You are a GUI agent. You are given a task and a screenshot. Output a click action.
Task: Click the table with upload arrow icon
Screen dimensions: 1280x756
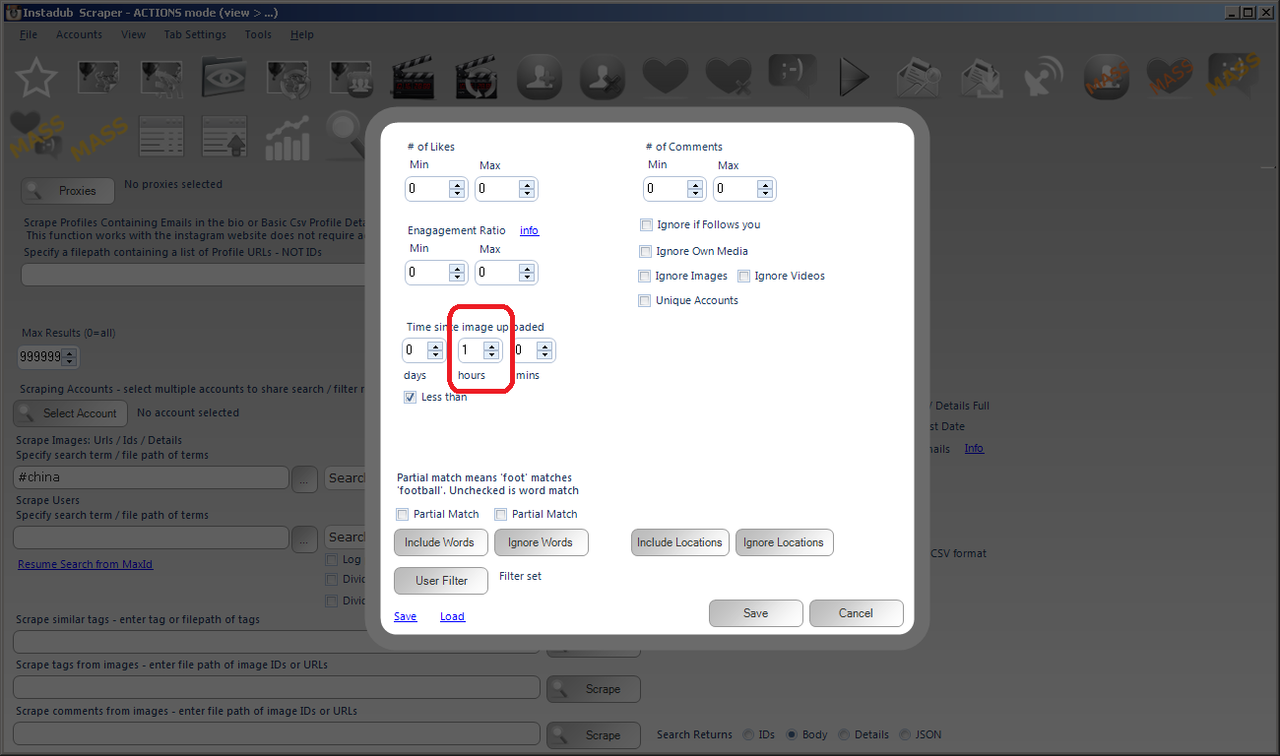(224, 137)
